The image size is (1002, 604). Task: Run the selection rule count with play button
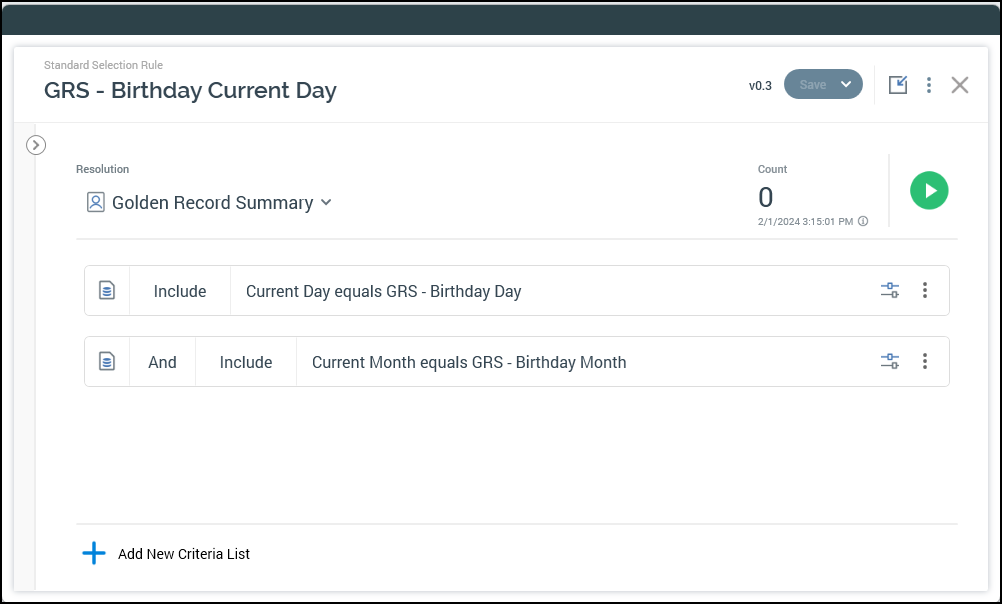[929, 190]
